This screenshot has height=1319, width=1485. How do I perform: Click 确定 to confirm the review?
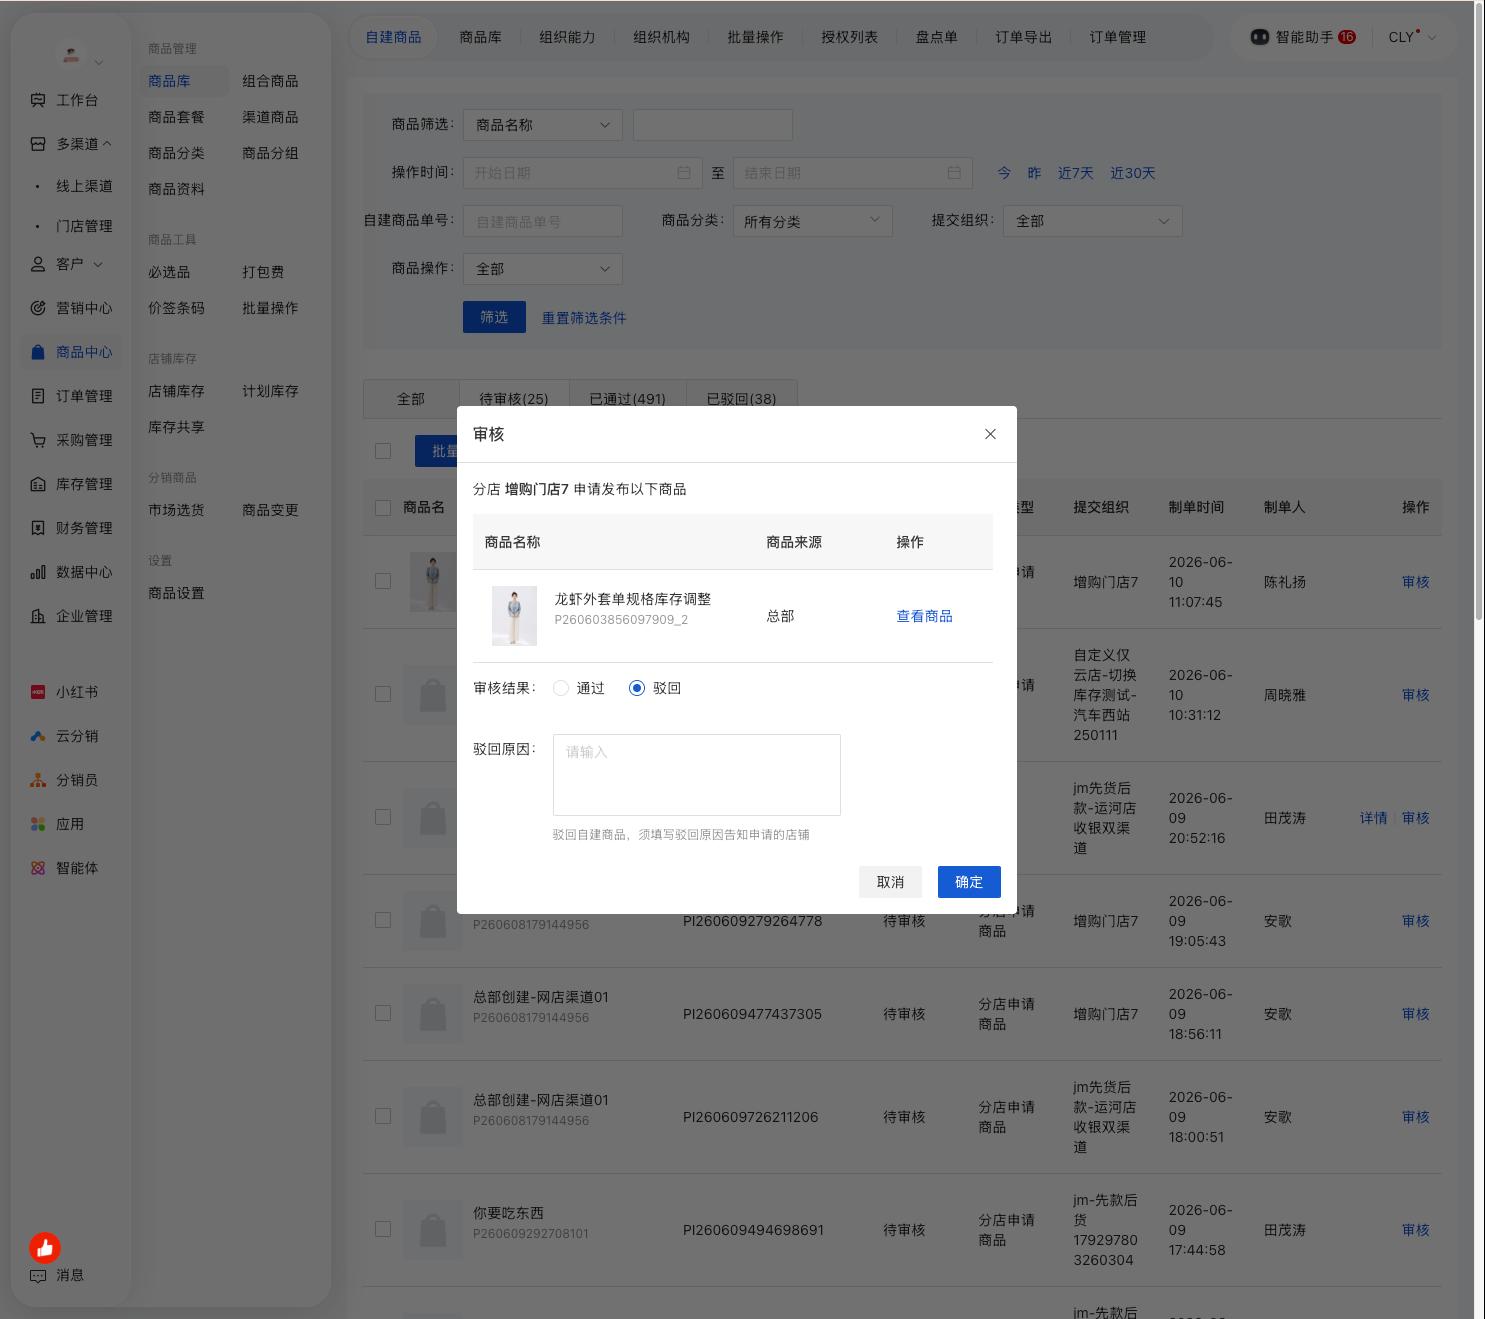coord(969,882)
